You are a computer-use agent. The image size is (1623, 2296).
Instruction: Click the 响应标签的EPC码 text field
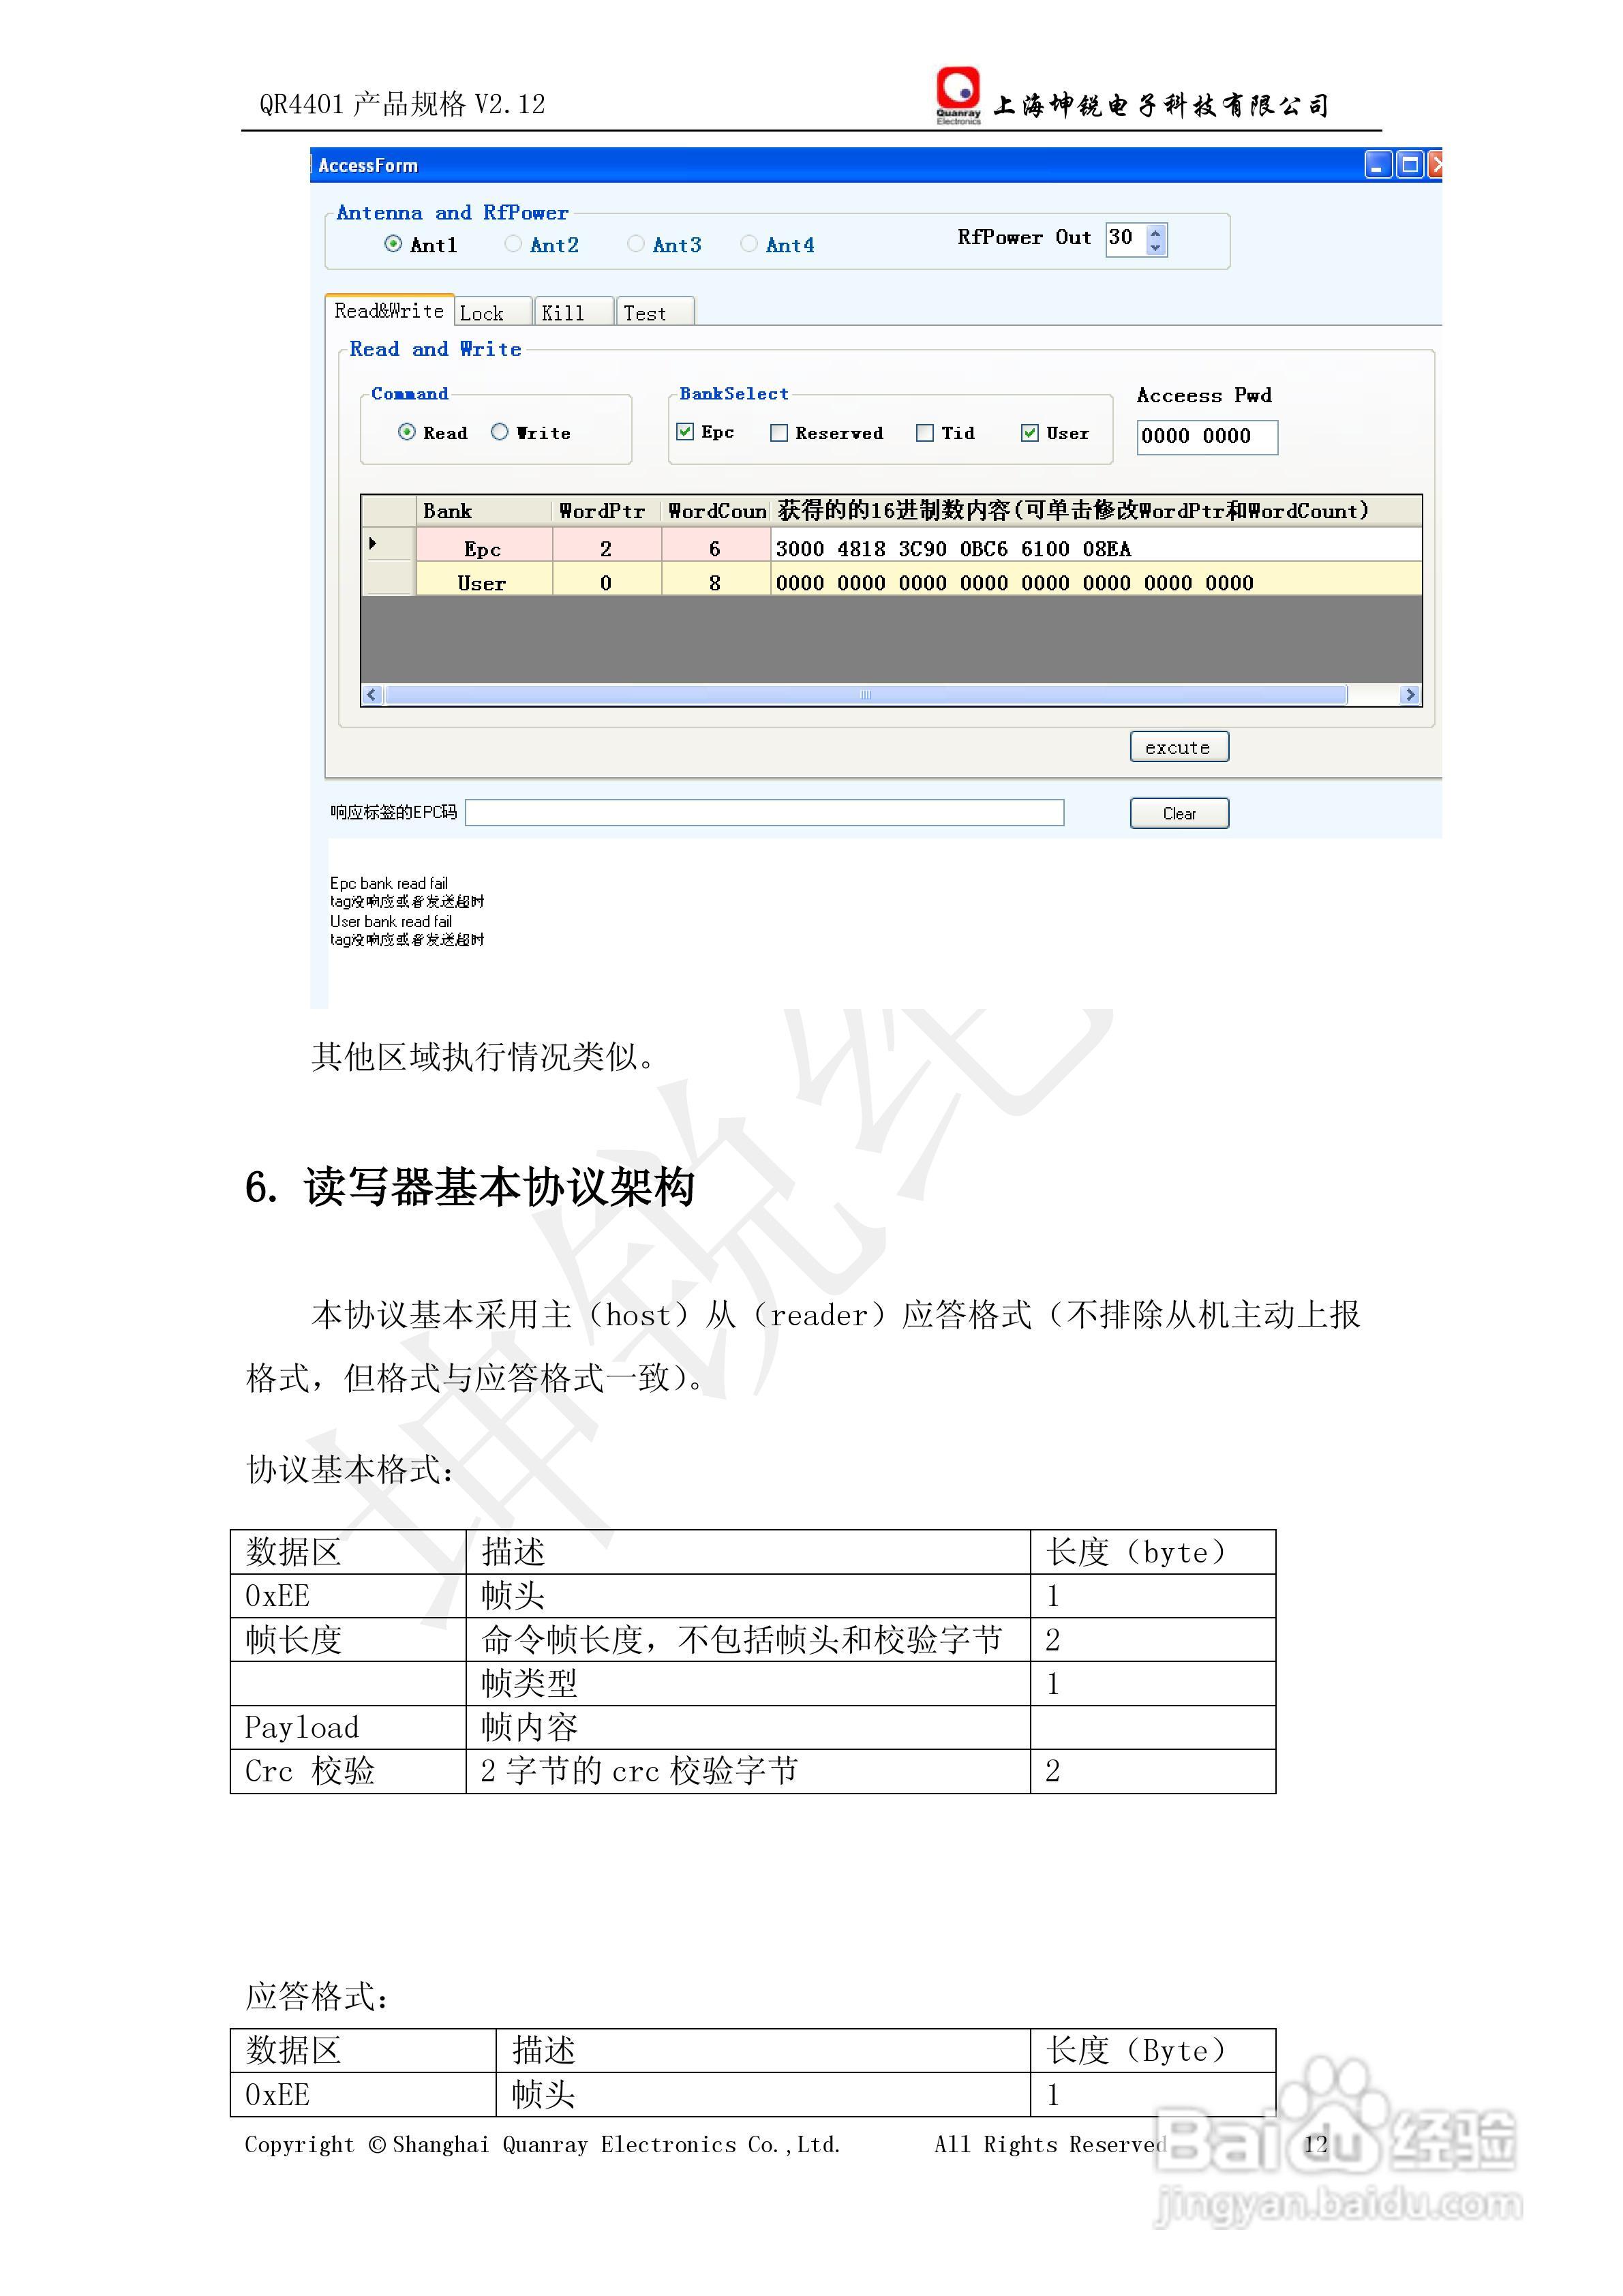[764, 813]
